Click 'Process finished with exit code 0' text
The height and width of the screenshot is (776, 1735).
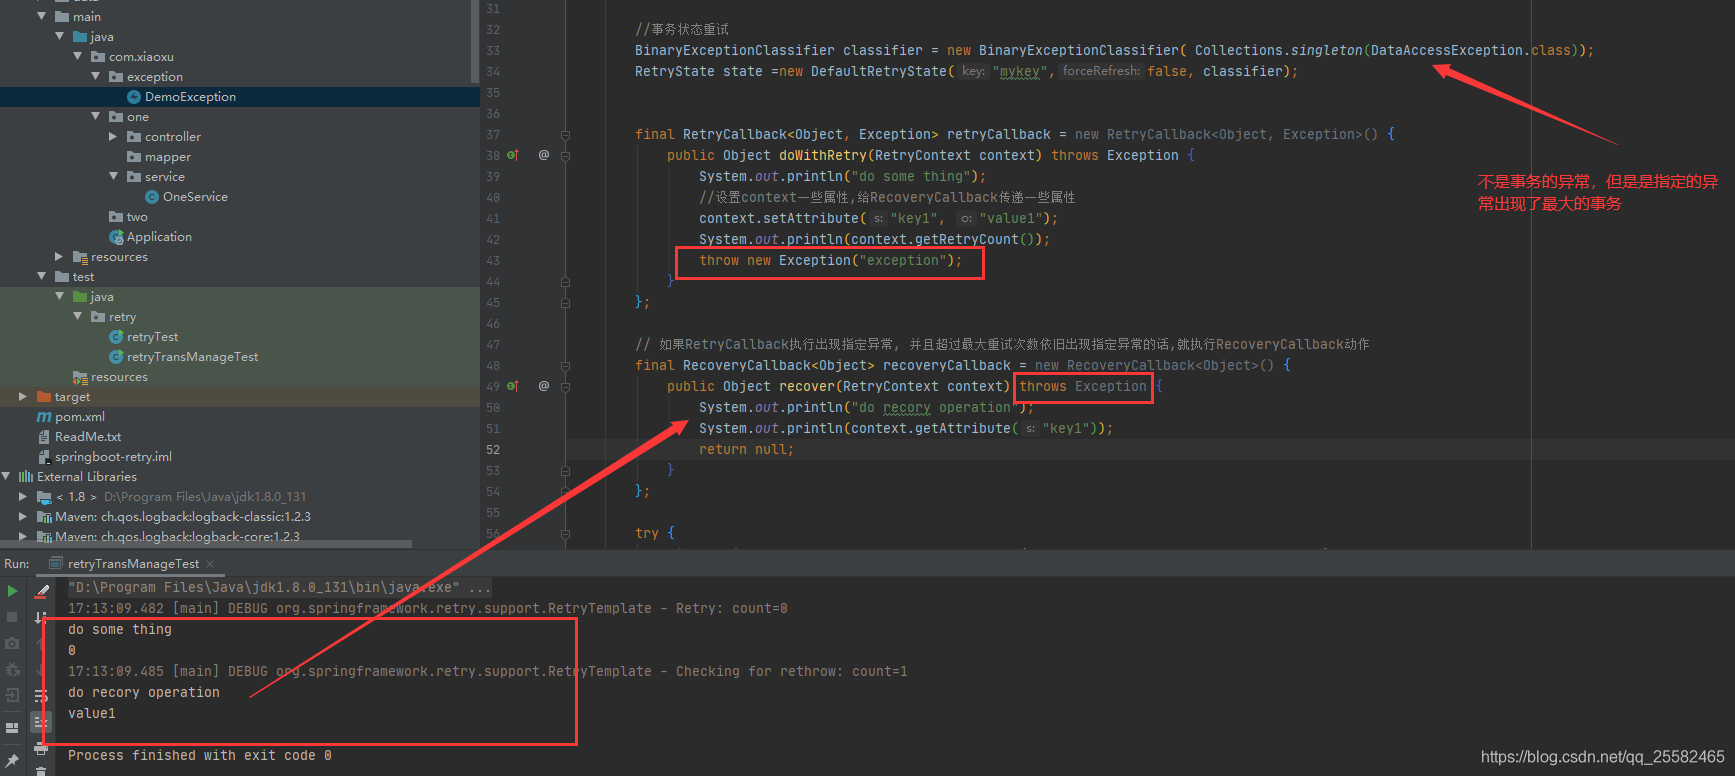coord(200,755)
